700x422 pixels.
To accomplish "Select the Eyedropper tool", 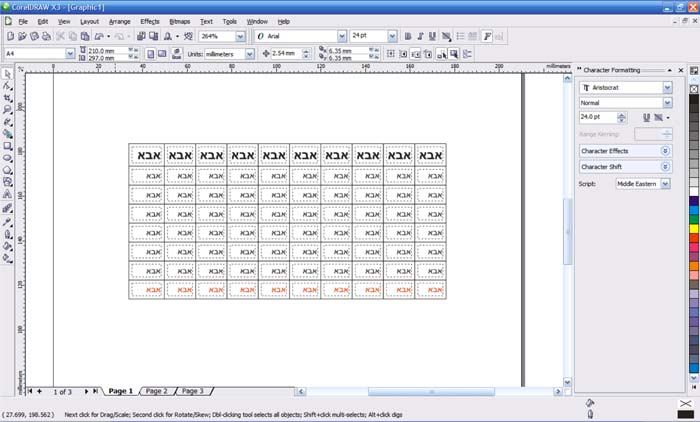I will (7, 222).
